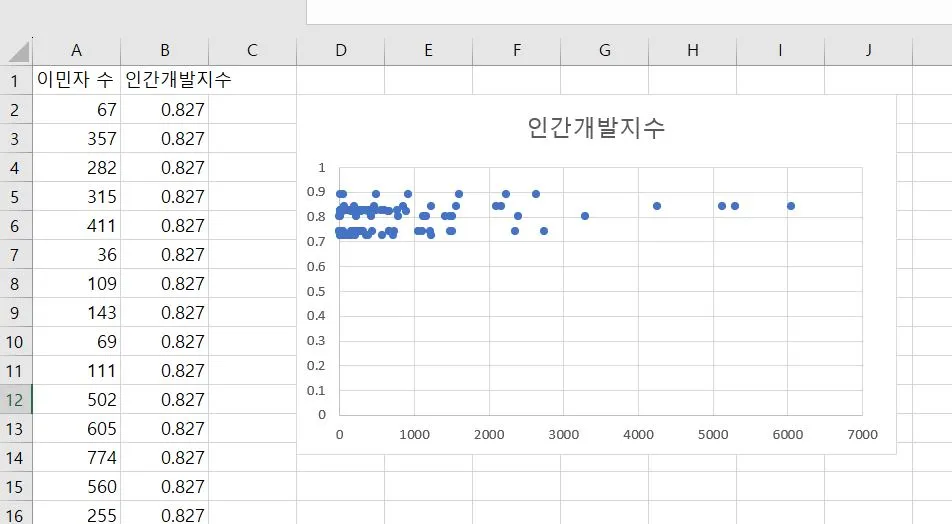The image size is (952, 524).
Task: Select column D header
Action: tap(341, 50)
